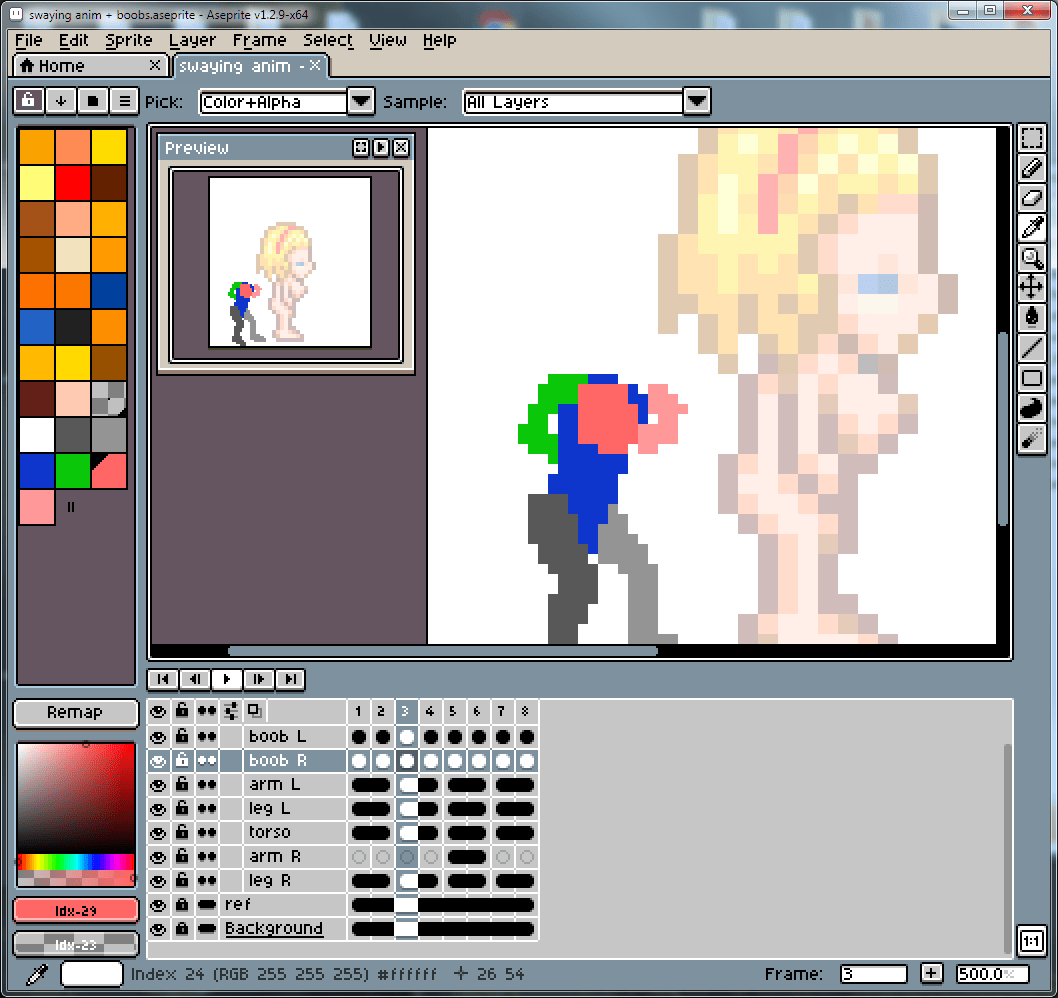Viewport: 1058px width, 998px height.
Task: Expand the Sample layers dropdown
Action: click(696, 102)
